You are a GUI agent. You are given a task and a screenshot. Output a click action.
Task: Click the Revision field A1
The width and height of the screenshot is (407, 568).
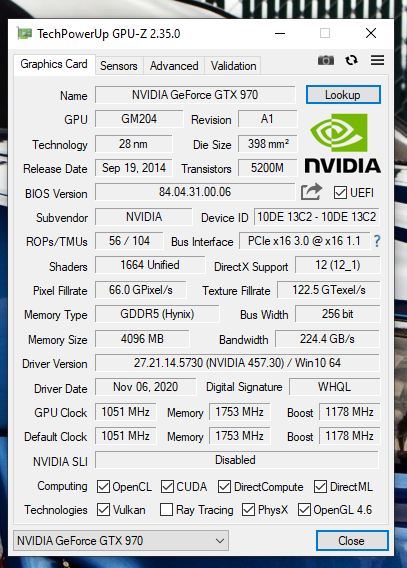tap(267, 119)
